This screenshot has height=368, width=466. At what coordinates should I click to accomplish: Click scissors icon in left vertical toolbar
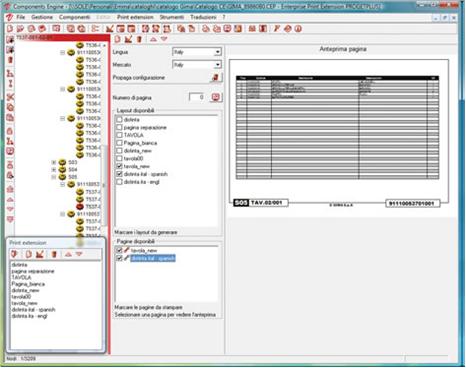pyautogui.click(x=10, y=97)
